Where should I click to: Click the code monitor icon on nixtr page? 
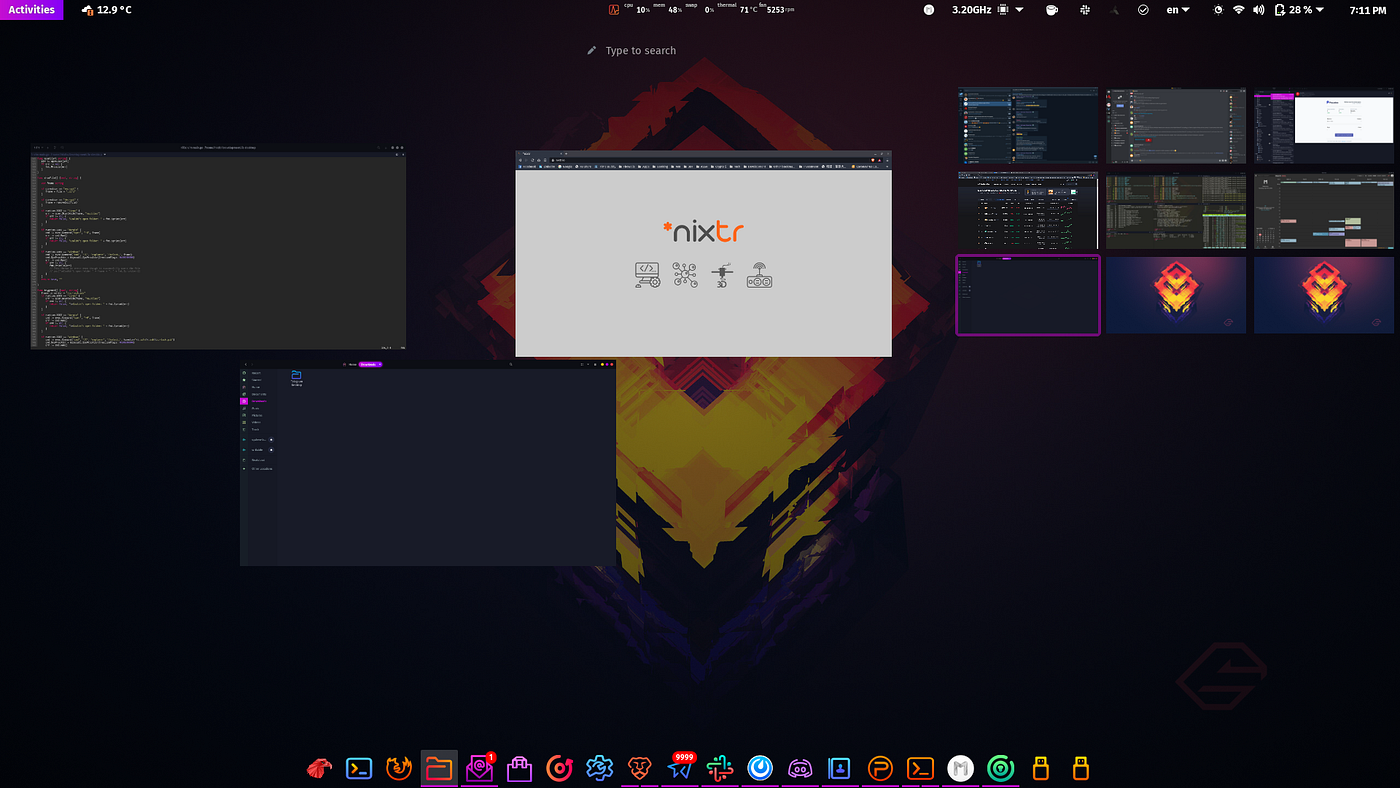[647, 275]
